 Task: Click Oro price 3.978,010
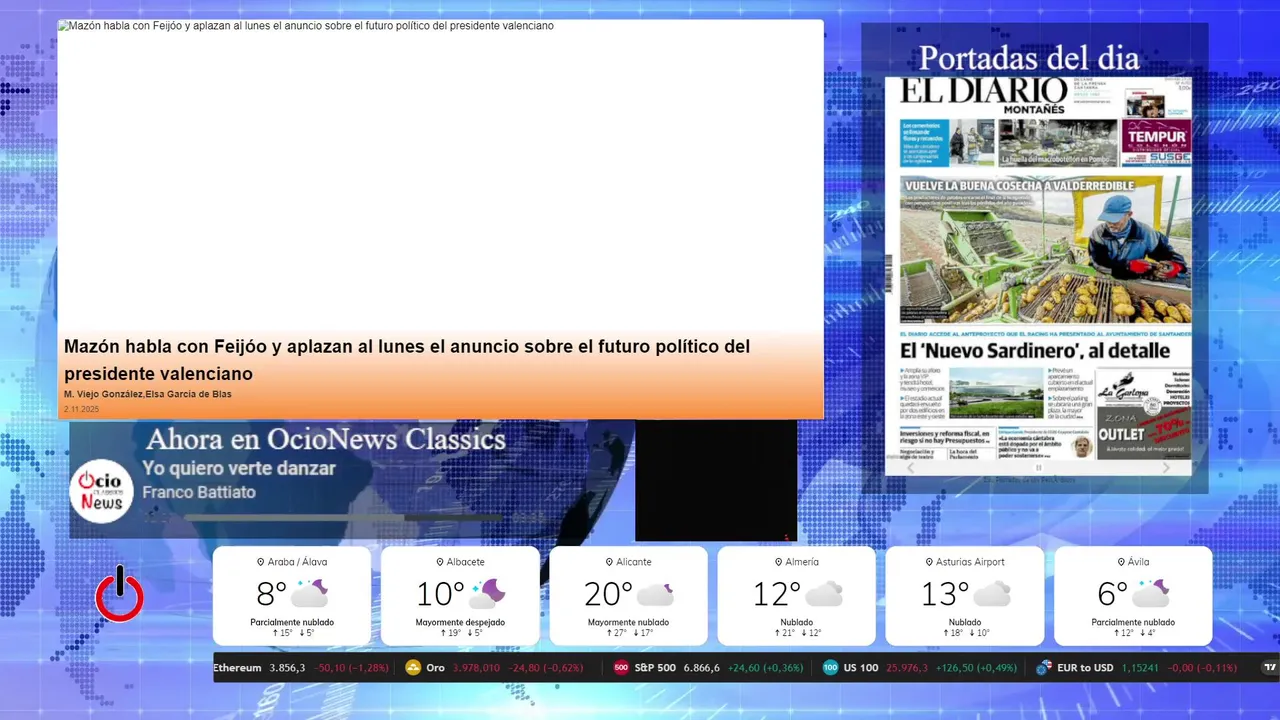476,668
